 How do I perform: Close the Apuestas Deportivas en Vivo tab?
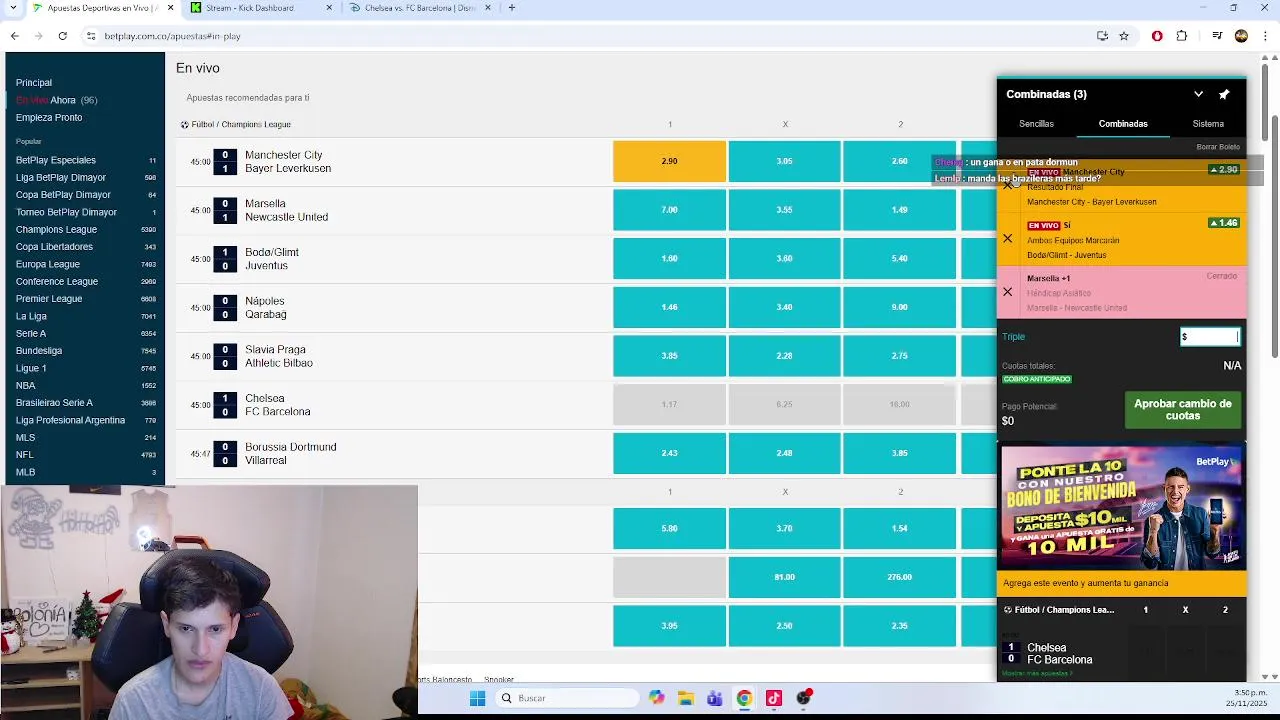(171, 8)
